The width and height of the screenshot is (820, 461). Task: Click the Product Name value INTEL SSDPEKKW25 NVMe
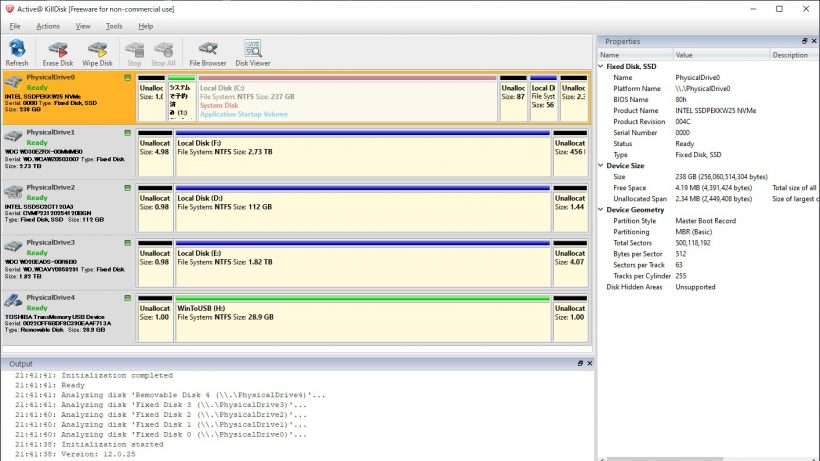tap(715, 110)
